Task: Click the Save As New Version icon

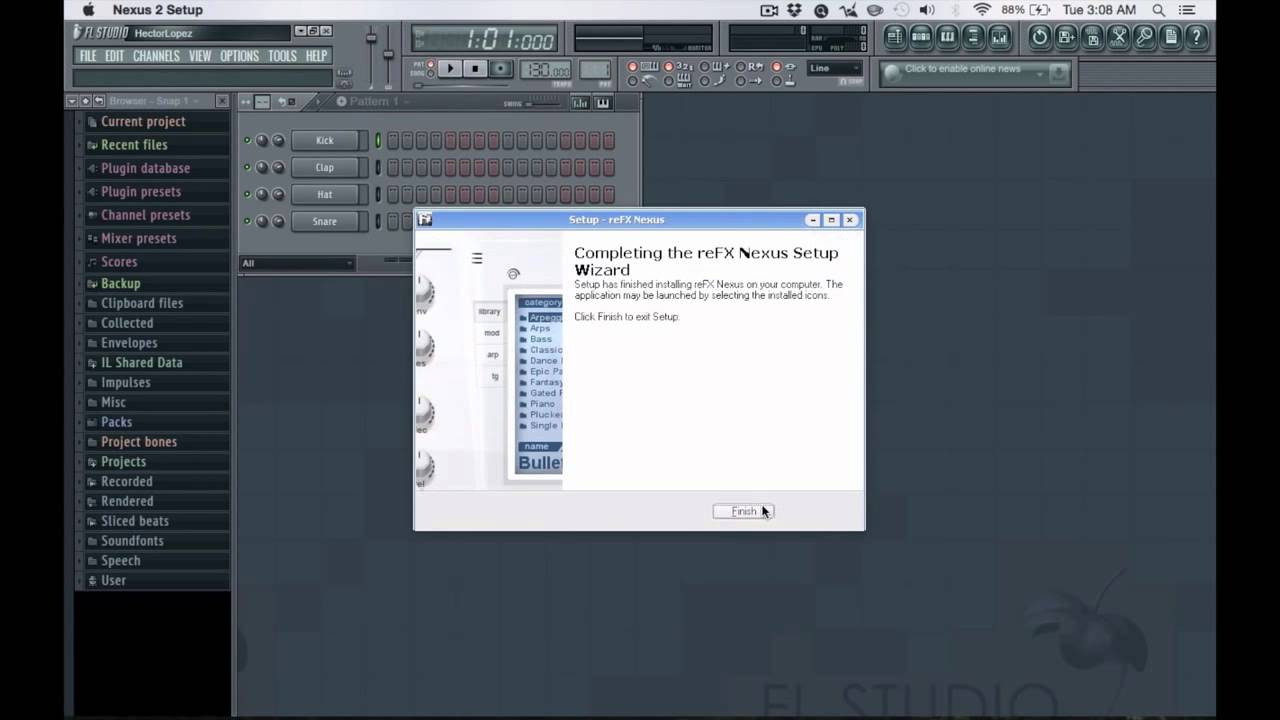Action: click(1065, 37)
